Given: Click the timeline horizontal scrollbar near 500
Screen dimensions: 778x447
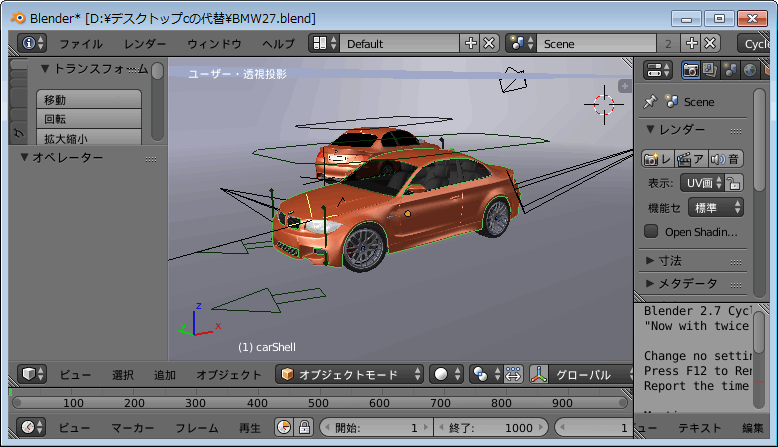Looking at the screenshot, I should click(319, 403).
